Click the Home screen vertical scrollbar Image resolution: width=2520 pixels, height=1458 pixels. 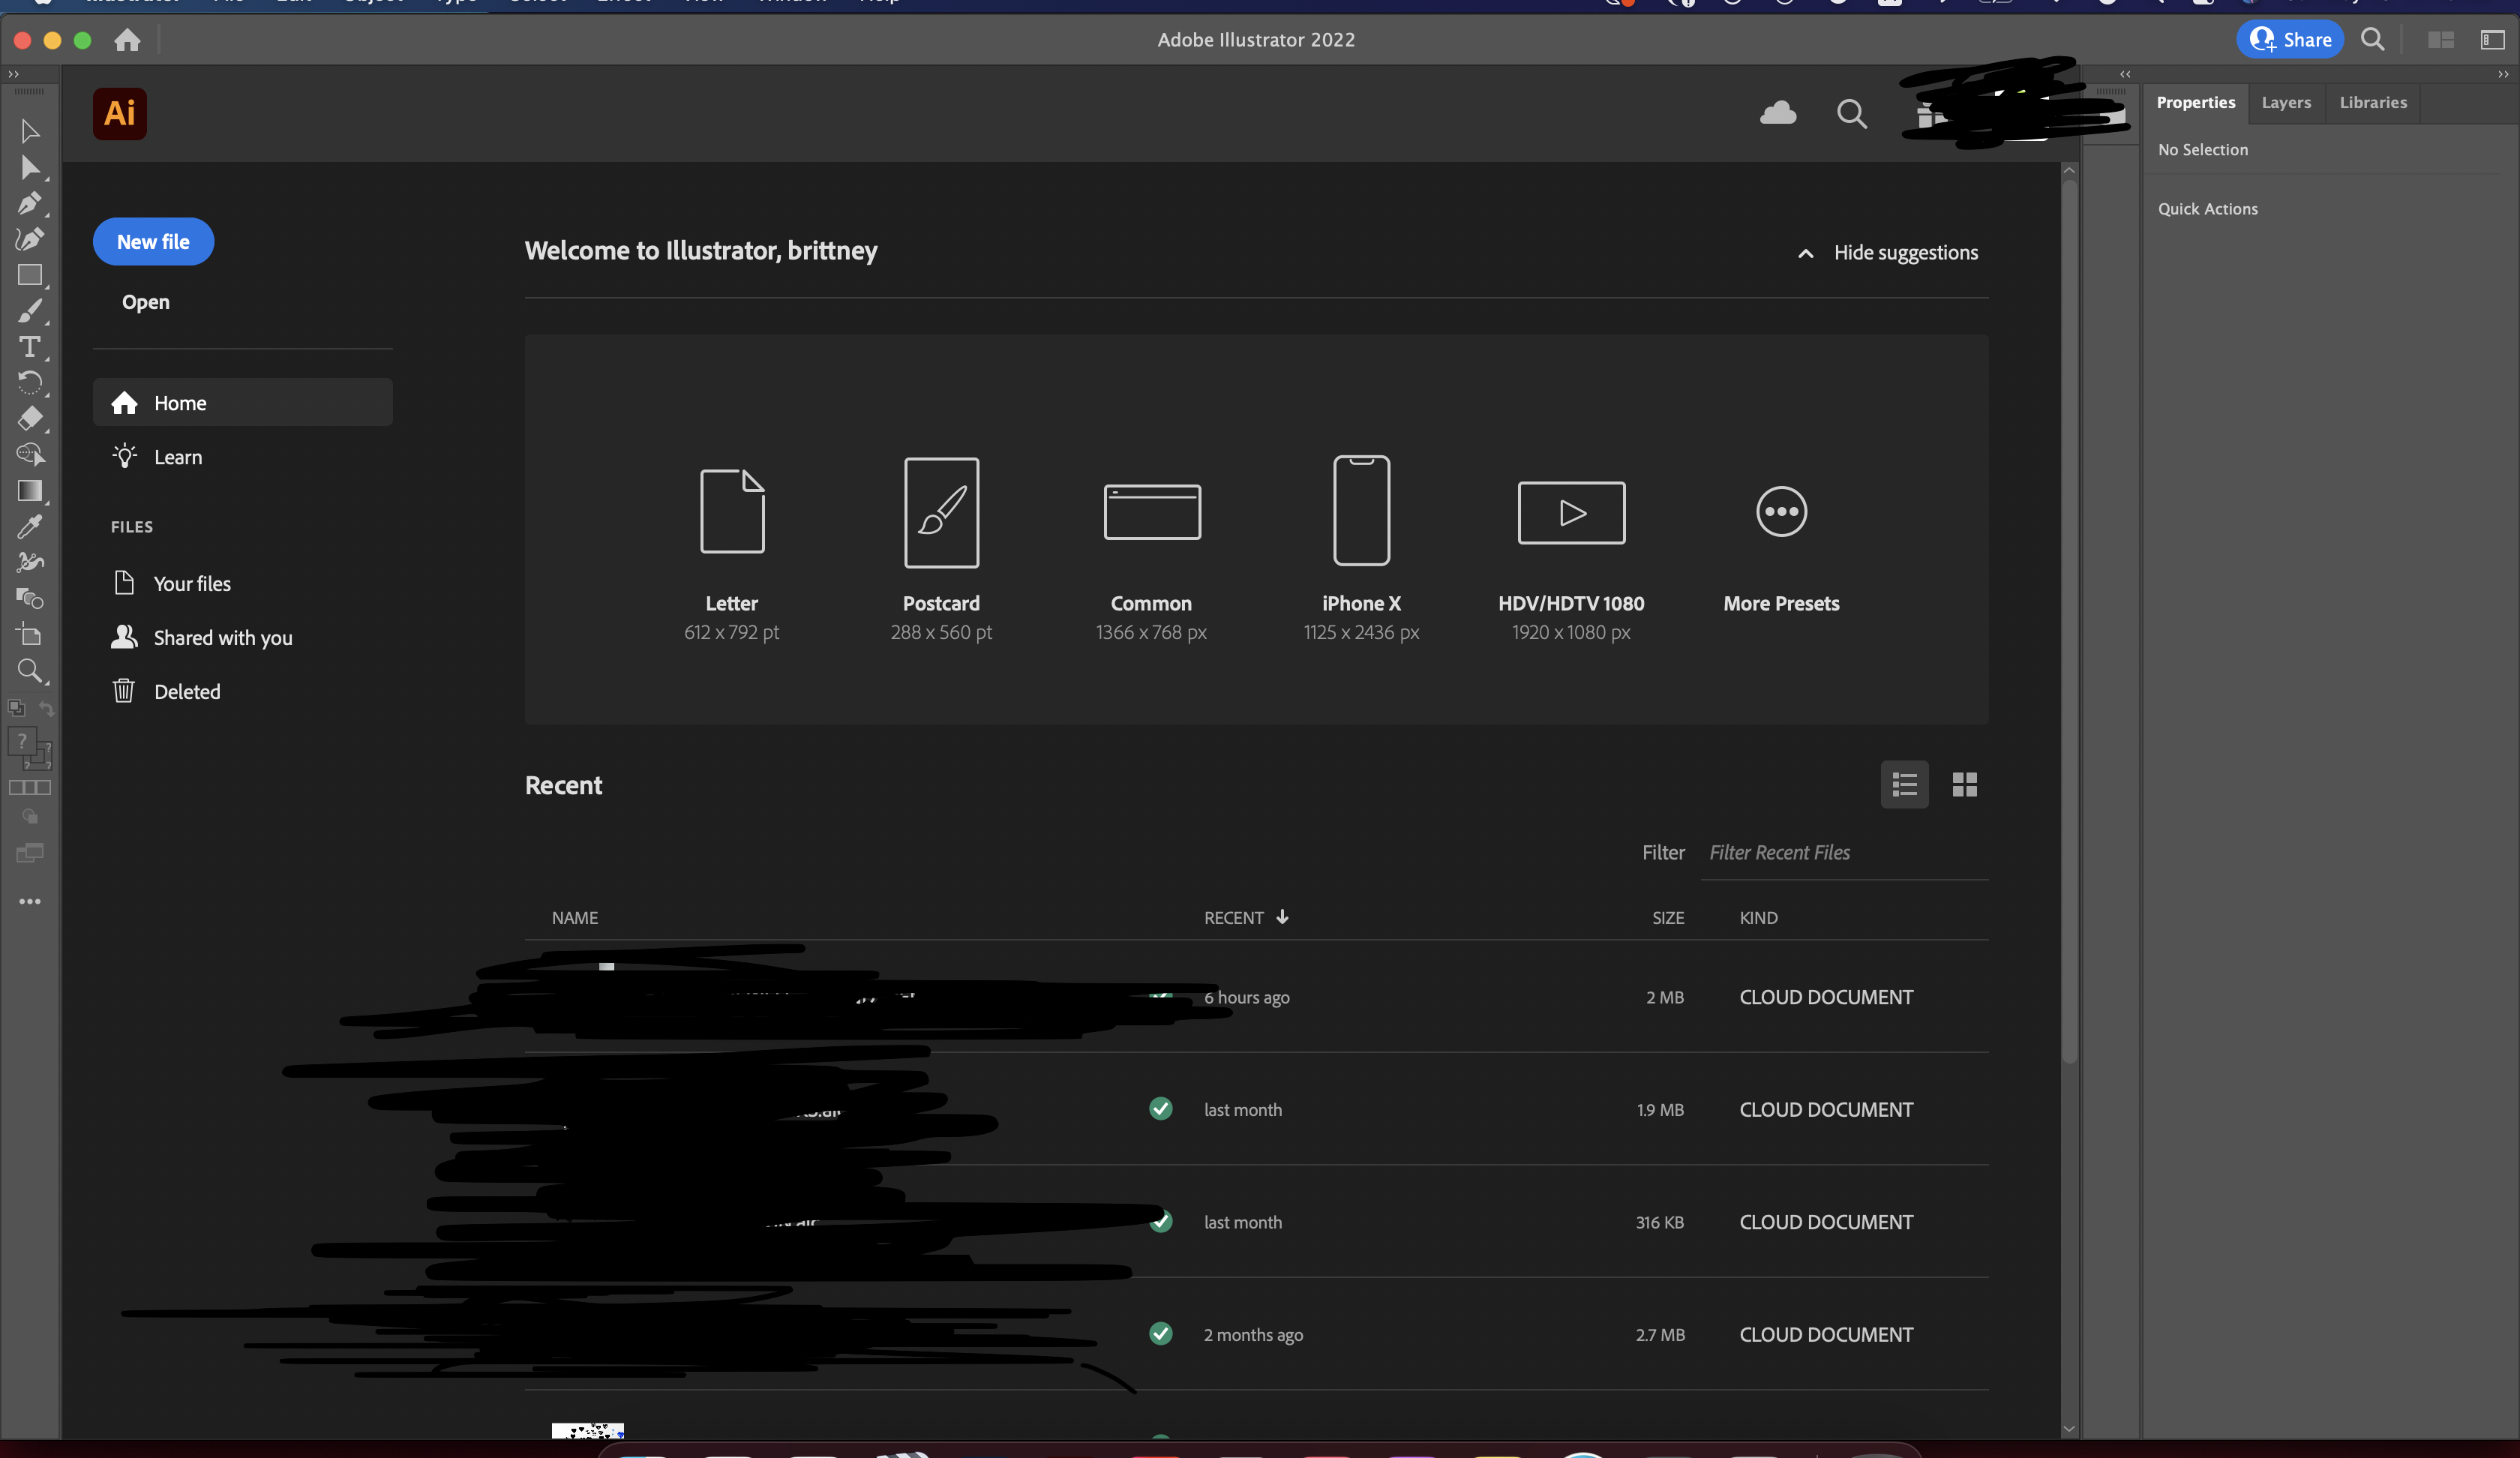point(2069,620)
